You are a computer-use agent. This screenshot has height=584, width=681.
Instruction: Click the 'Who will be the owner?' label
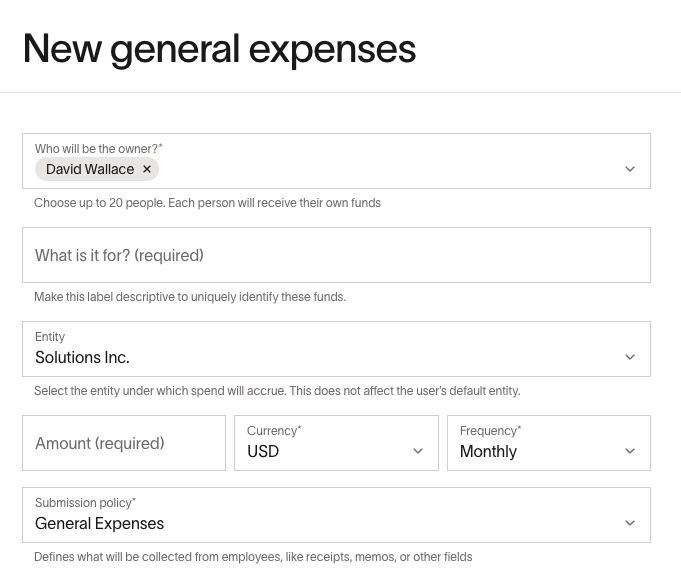coord(99,148)
